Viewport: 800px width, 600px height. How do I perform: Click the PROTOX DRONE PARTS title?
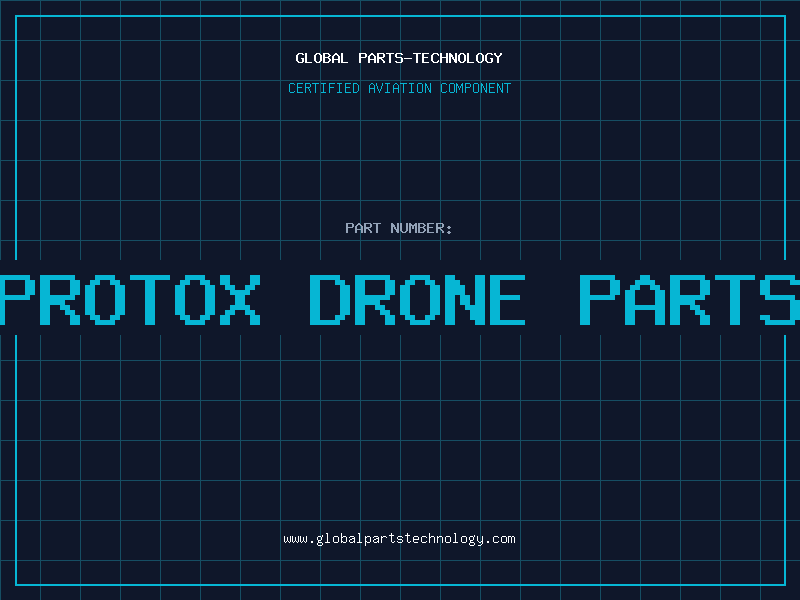click(400, 299)
